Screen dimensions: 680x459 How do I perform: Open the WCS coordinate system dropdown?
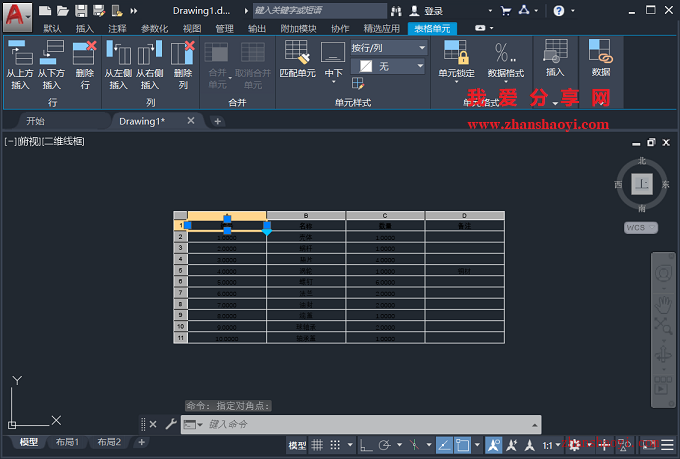[x=641, y=227]
